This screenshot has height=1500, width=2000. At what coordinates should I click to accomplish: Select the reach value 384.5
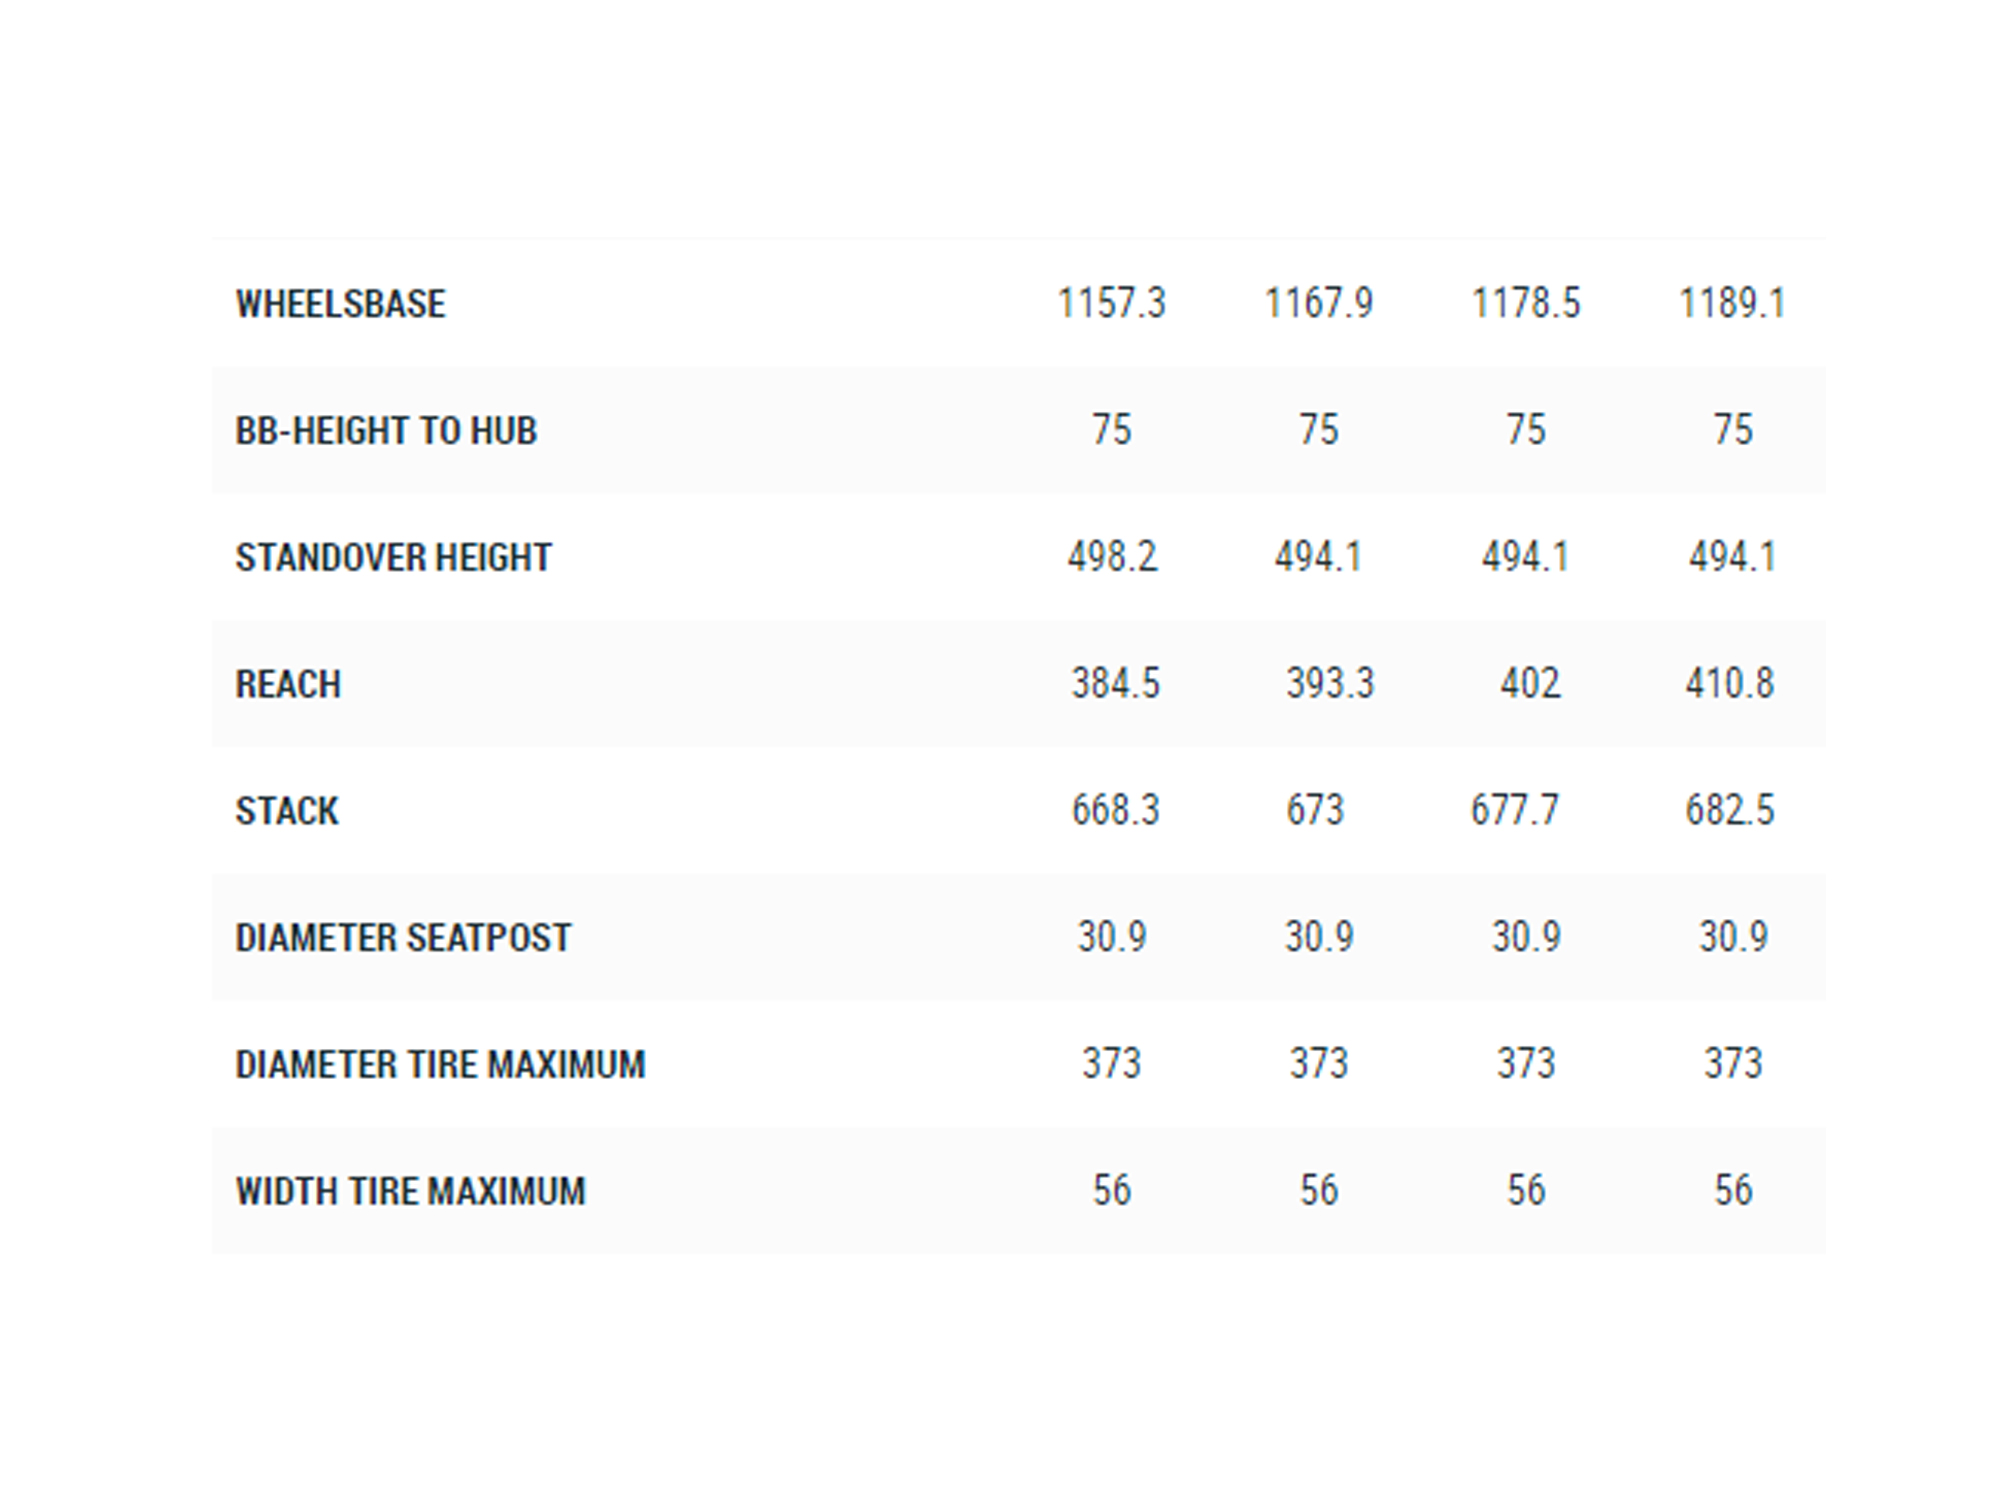(1115, 684)
